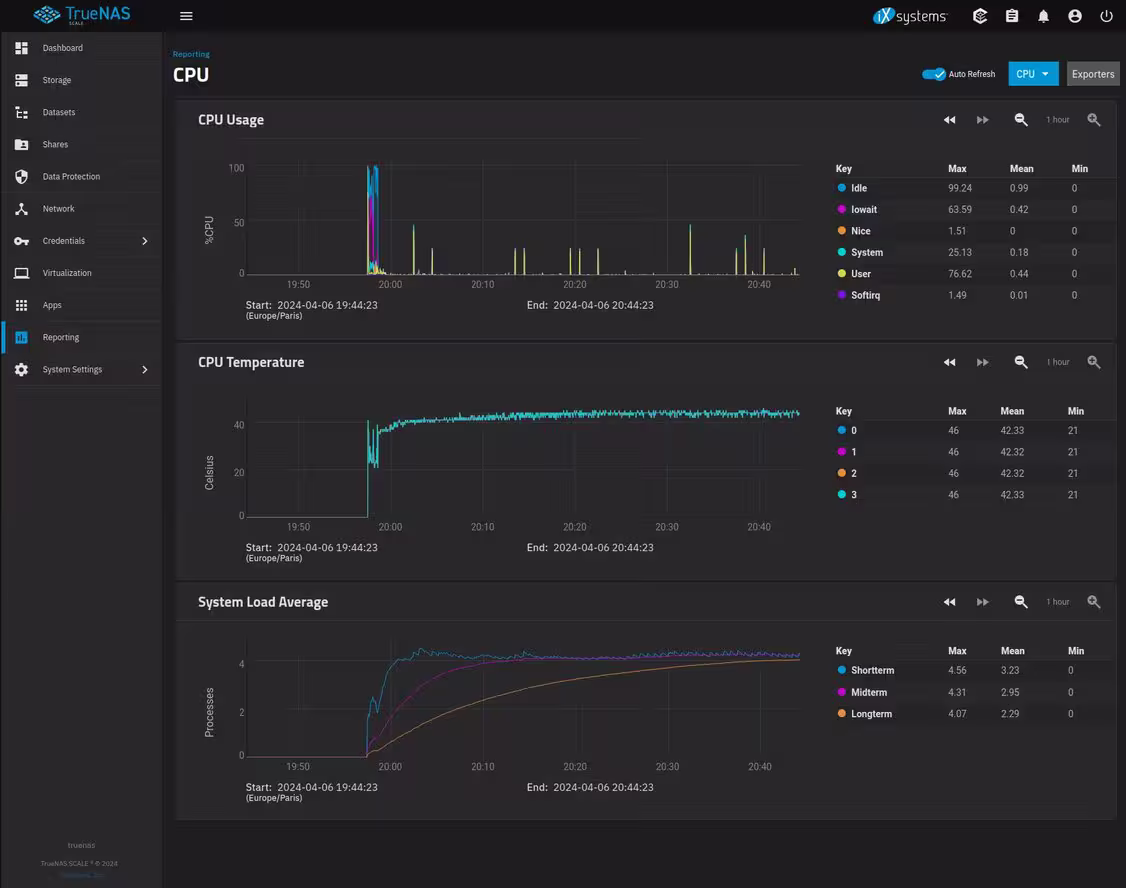Disable the Auto Refresh toggle
The width and height of the screenshot is (1126, 888).
934,74
